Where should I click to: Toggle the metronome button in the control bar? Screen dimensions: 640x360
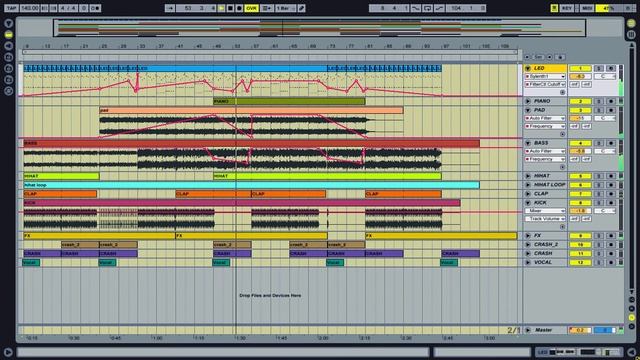click(95, 8)
